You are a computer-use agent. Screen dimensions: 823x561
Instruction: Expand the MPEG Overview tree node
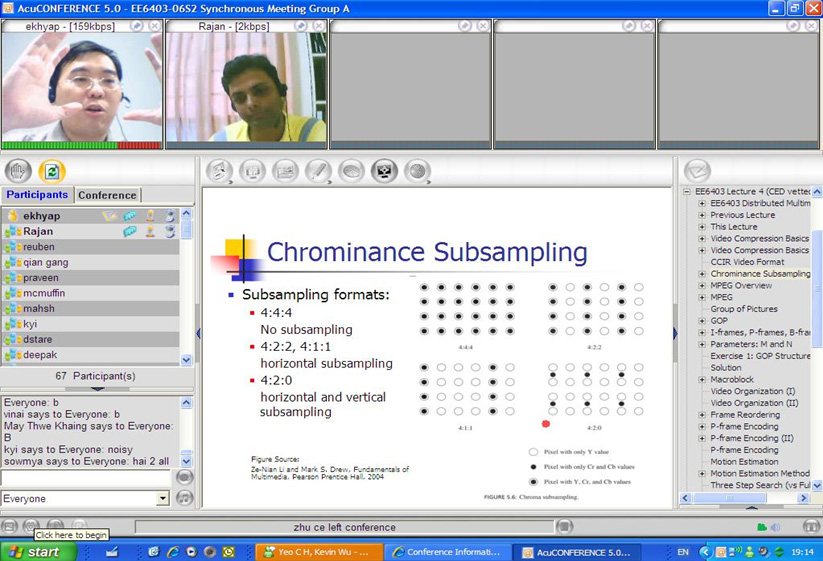tap(702, 286)
